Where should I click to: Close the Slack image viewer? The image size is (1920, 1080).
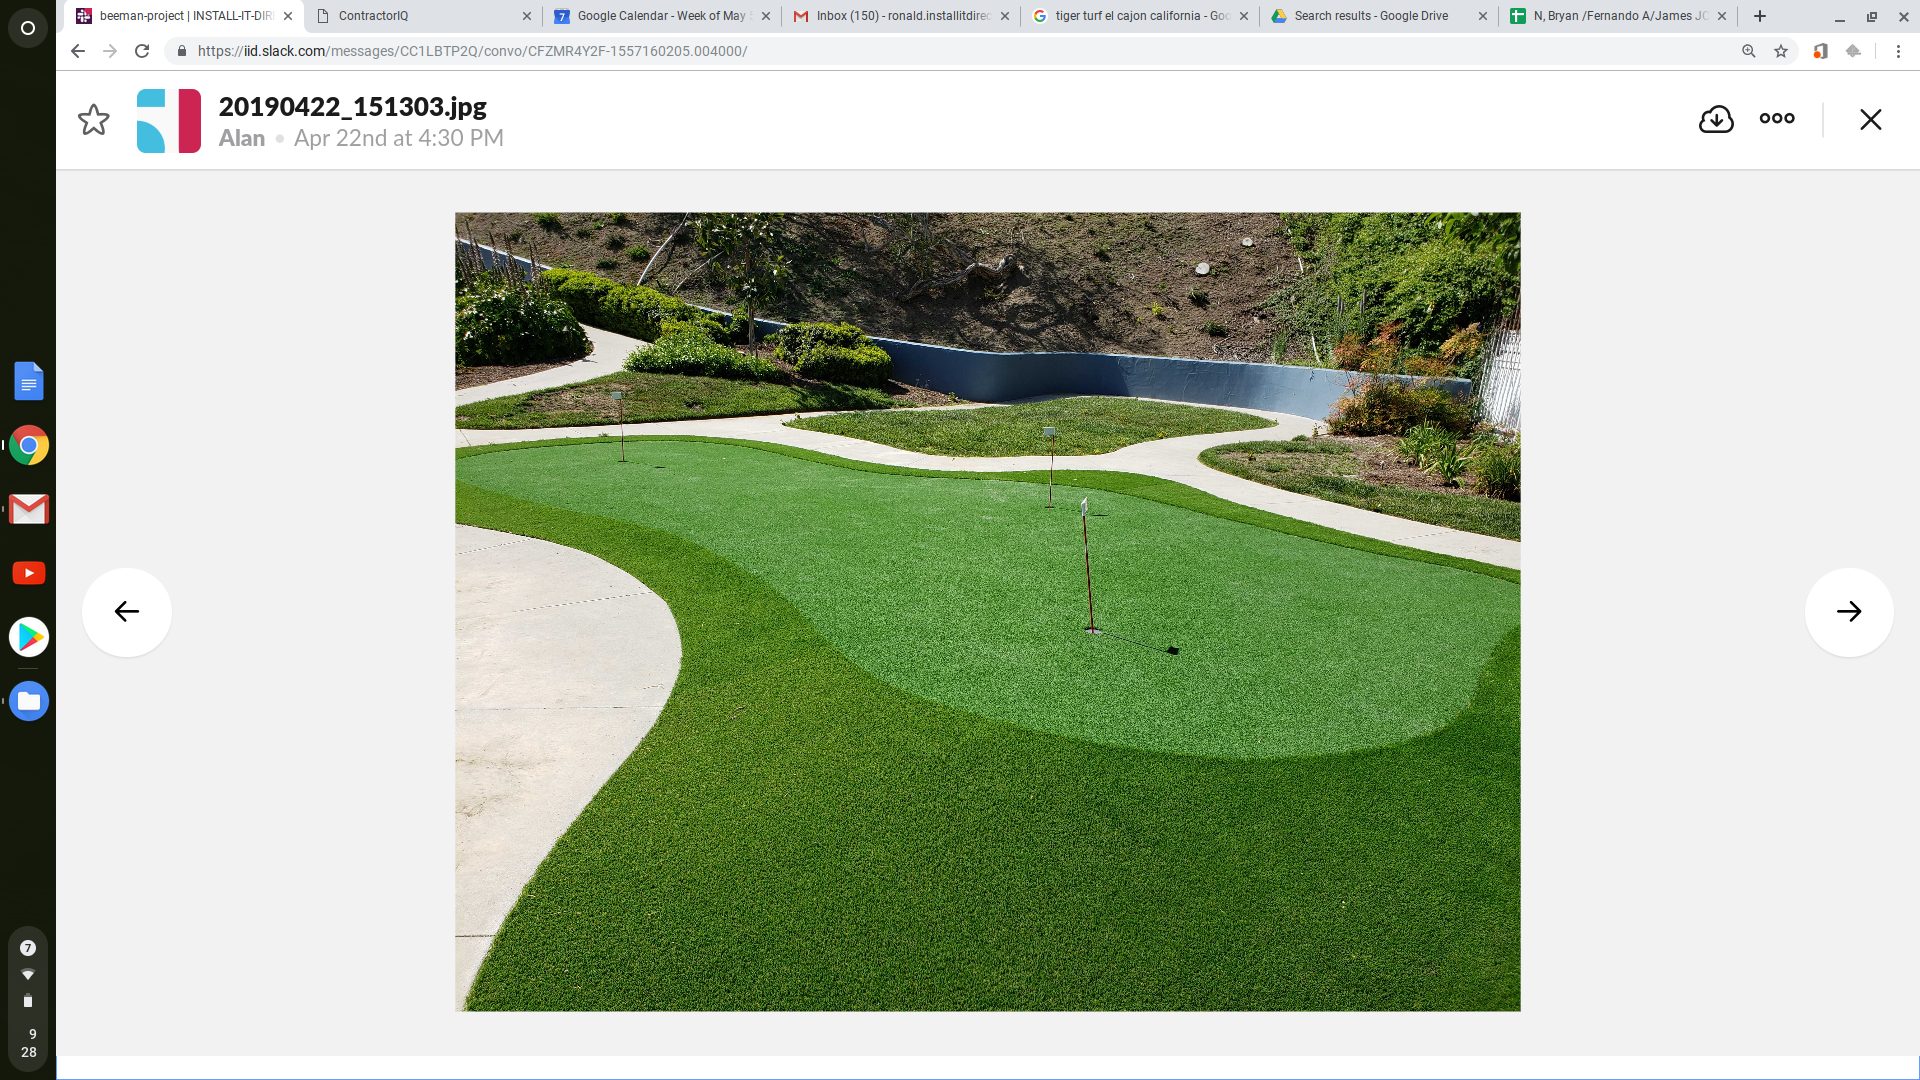tap(1871, 119)
